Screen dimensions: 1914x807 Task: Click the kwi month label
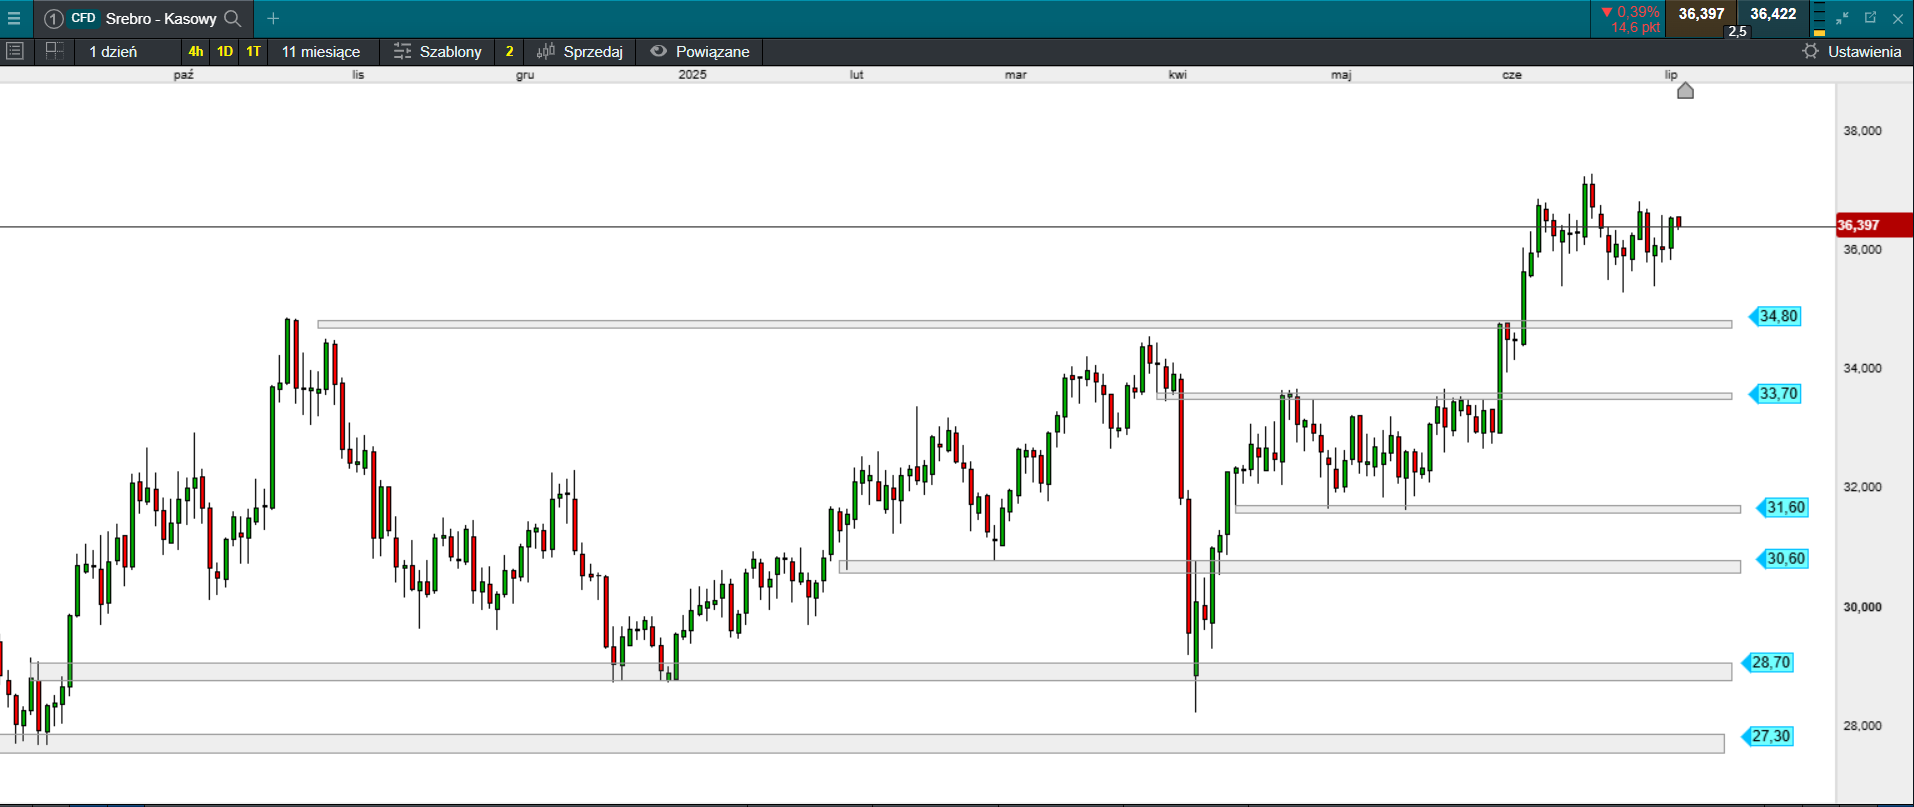(x=1178, y=75)
